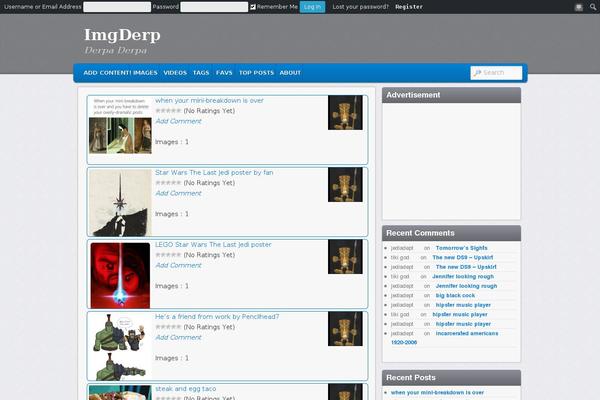600x400 pixels.
Task: Click the Log In button
Action: pos(312,7)
